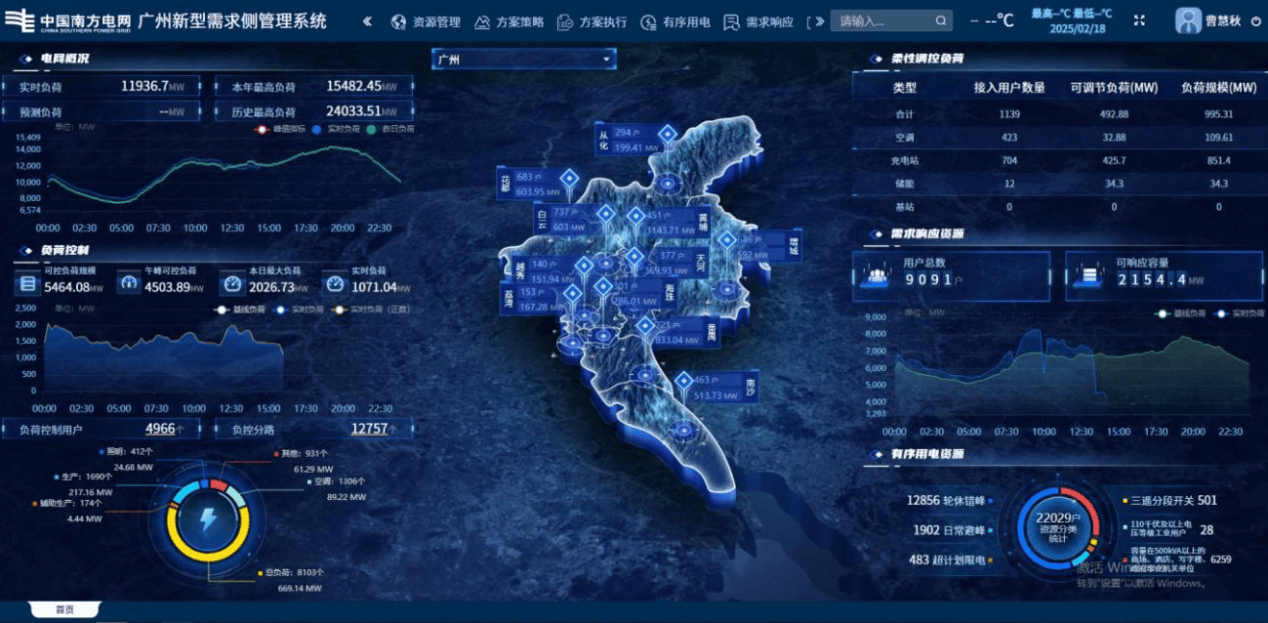The height and width of the screenshot is (623, 1268).
Task: Click the 需求响应 document icon
Action: click(732, 22)
